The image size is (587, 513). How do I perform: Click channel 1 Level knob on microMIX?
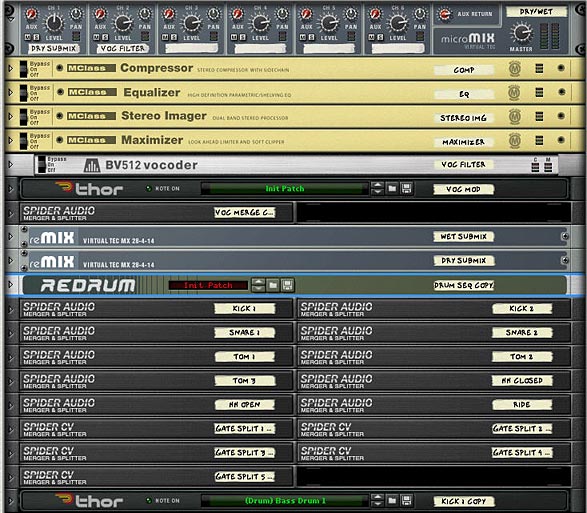pyautogui.click(x=55, y=23)
